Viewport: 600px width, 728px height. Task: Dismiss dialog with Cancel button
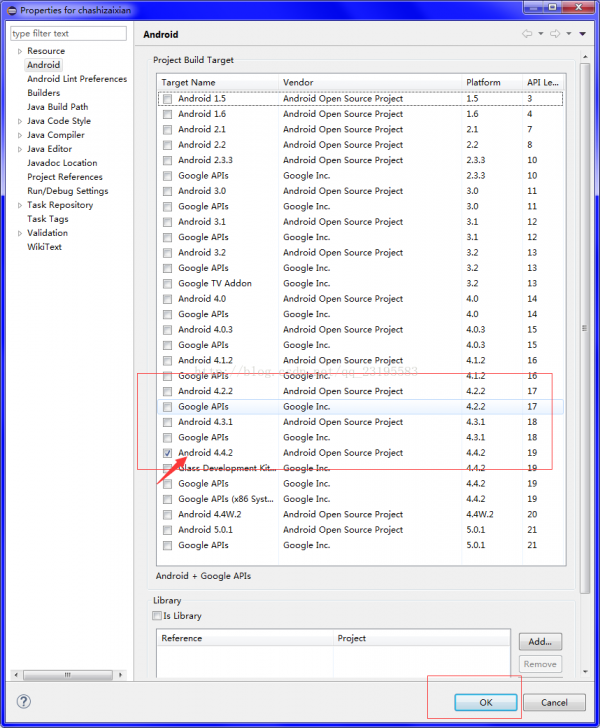554,702
